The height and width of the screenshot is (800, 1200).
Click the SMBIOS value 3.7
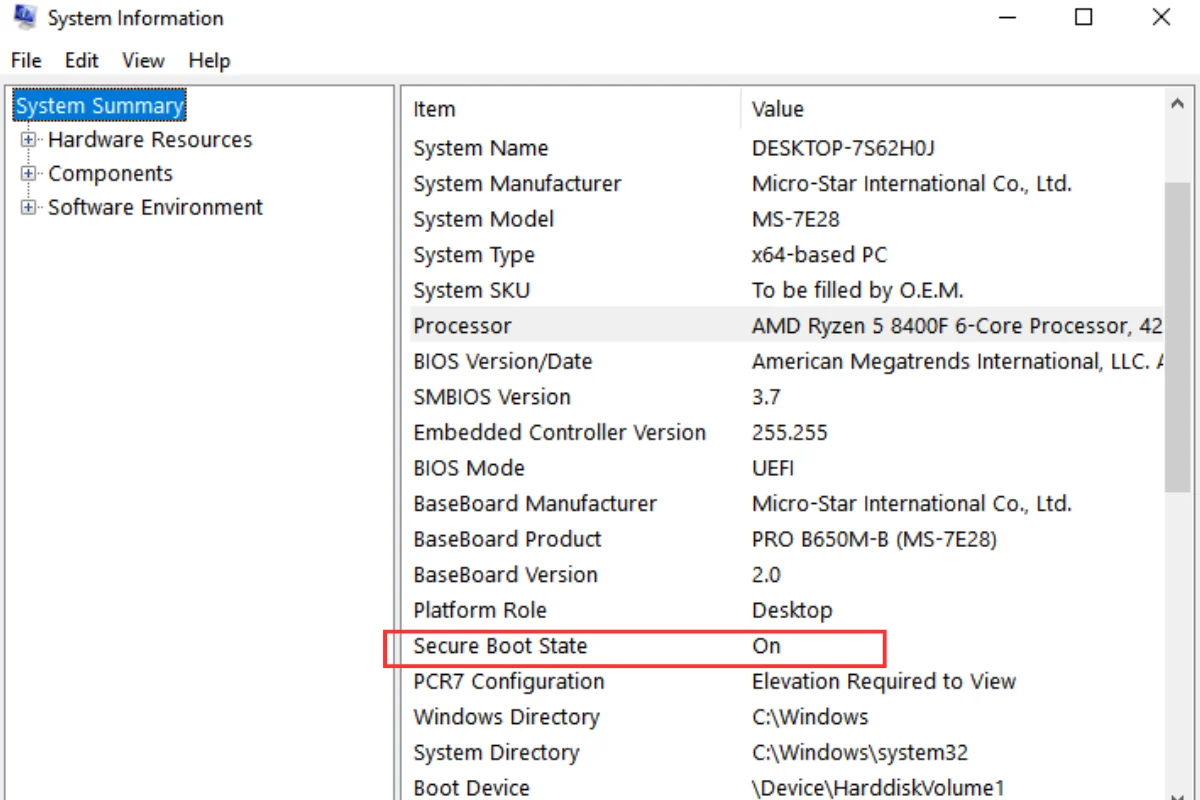[x=766, y=397]
